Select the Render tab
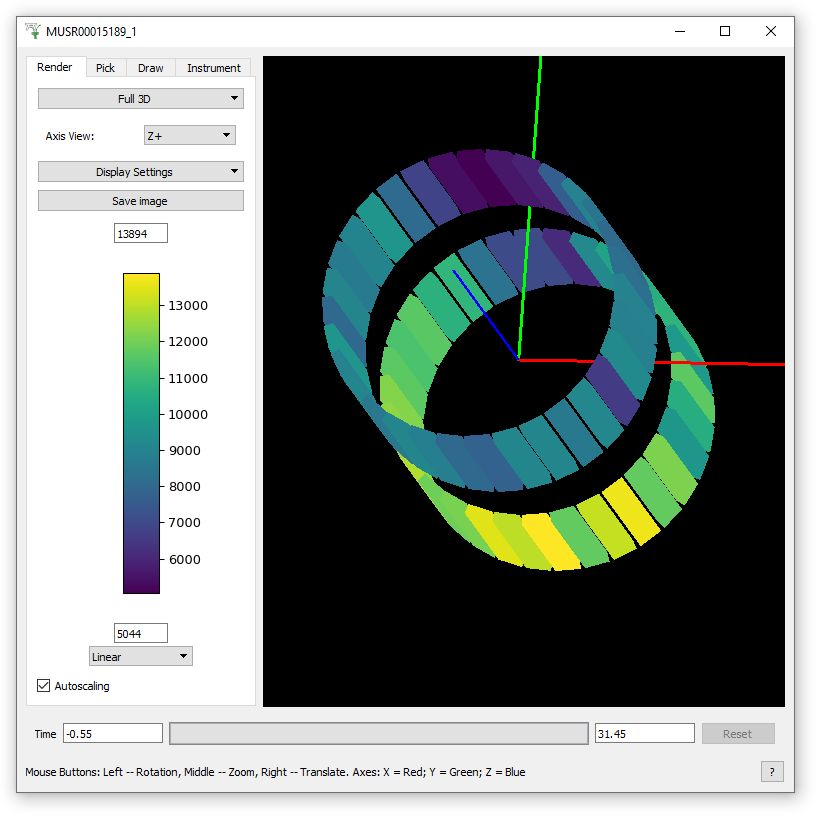819x818 pixels. tap(55, 67)
